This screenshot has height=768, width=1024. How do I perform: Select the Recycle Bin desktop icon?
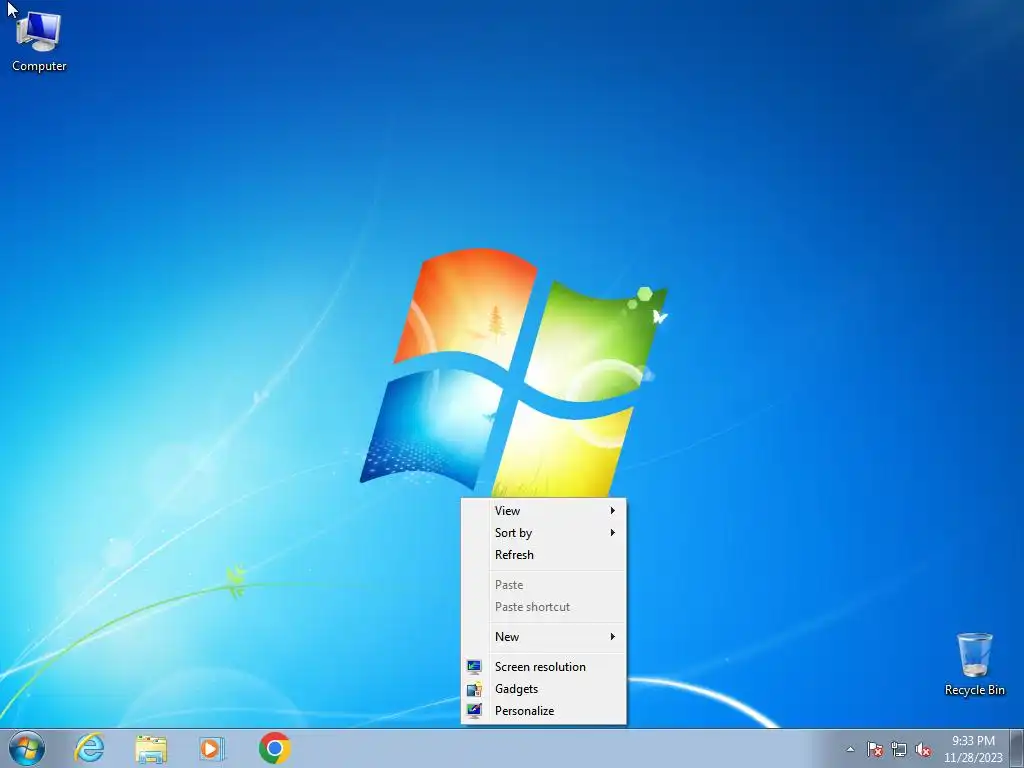pos(974,664)
